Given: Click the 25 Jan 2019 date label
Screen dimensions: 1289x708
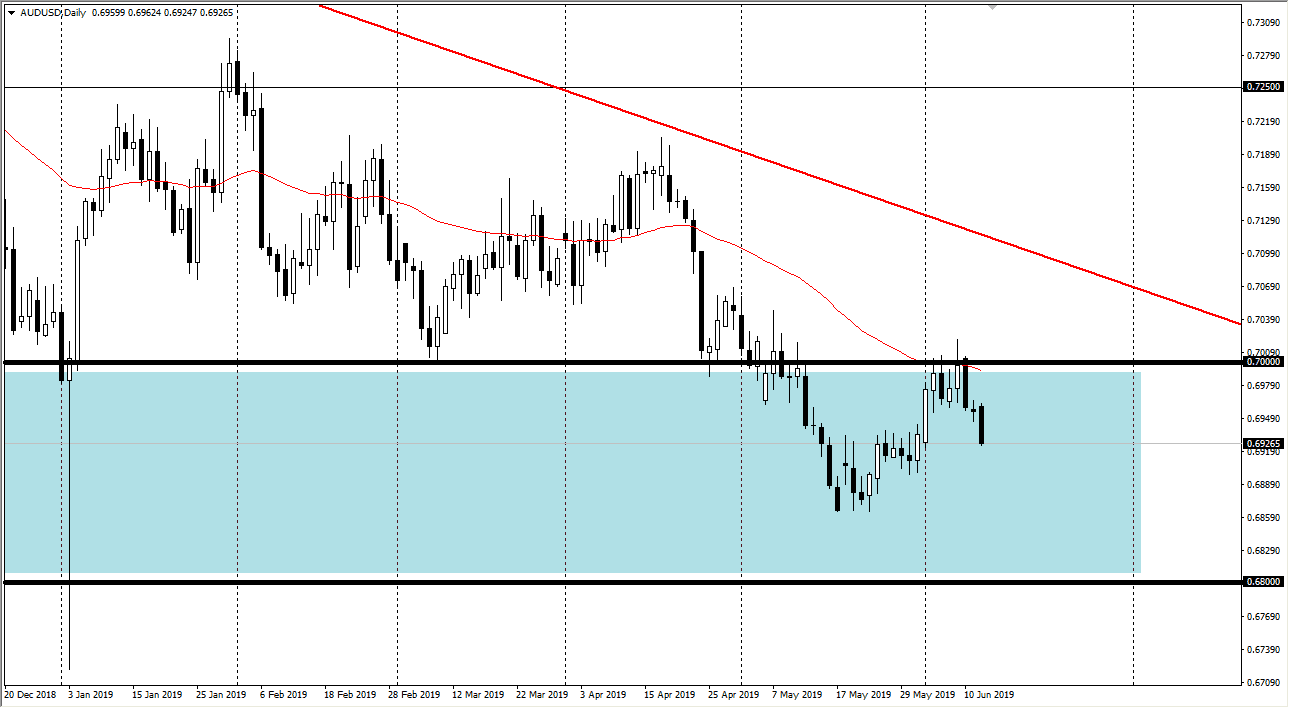Looking at the screenshot, I should click(221, 694).
